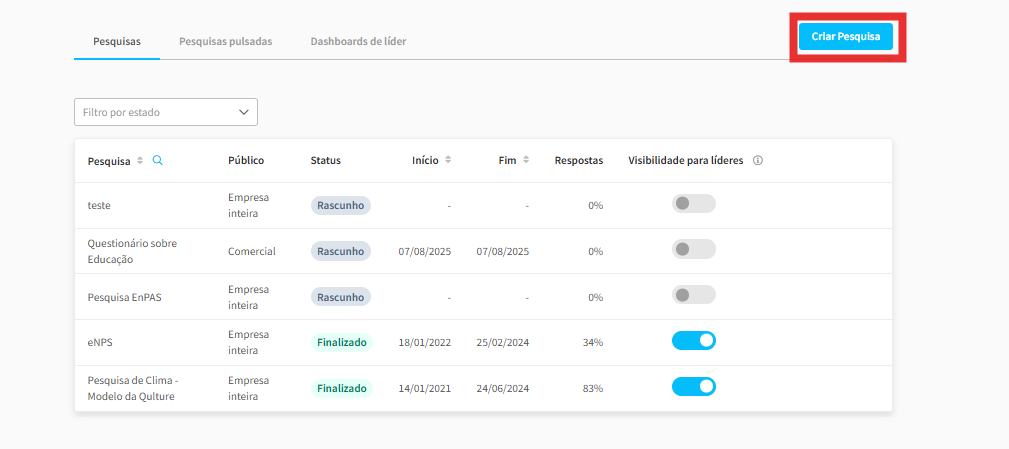Click the Respostas column header
This screenshot has height=449, width=1009.
tap(579, 160)
